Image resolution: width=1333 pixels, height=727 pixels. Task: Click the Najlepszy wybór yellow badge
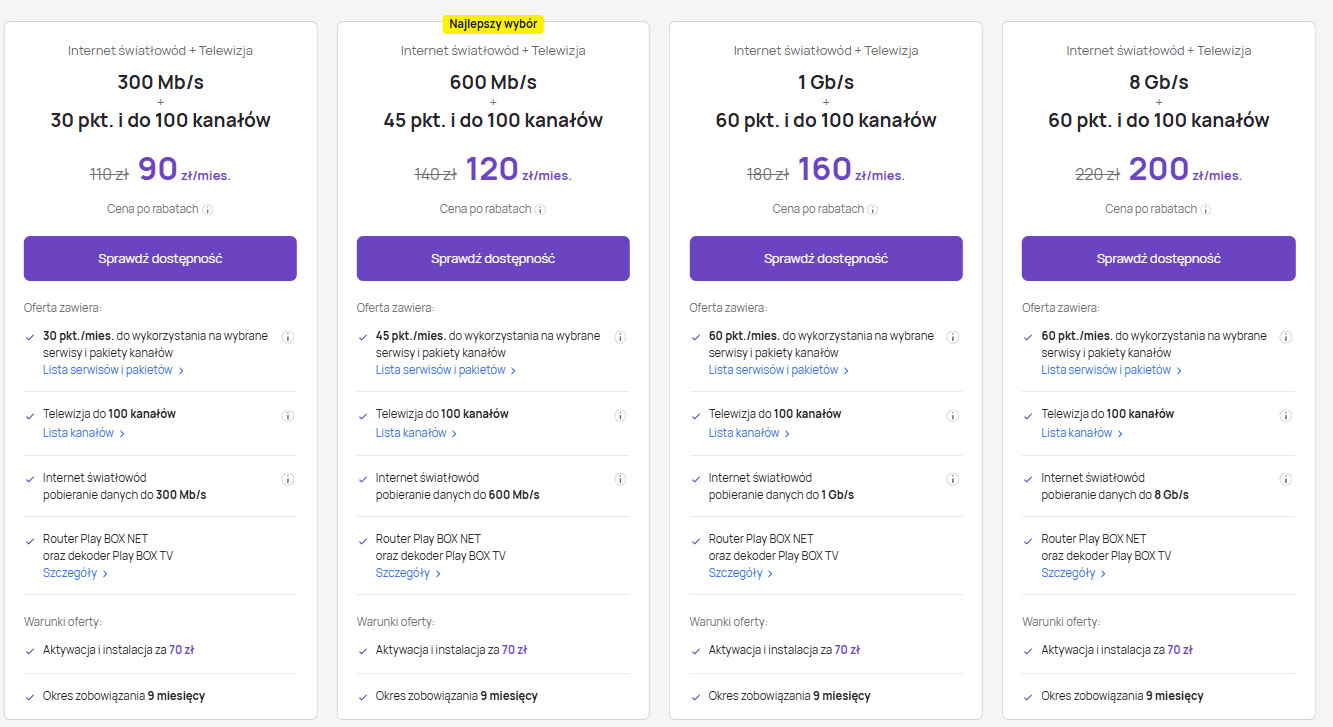pos(493,24)
